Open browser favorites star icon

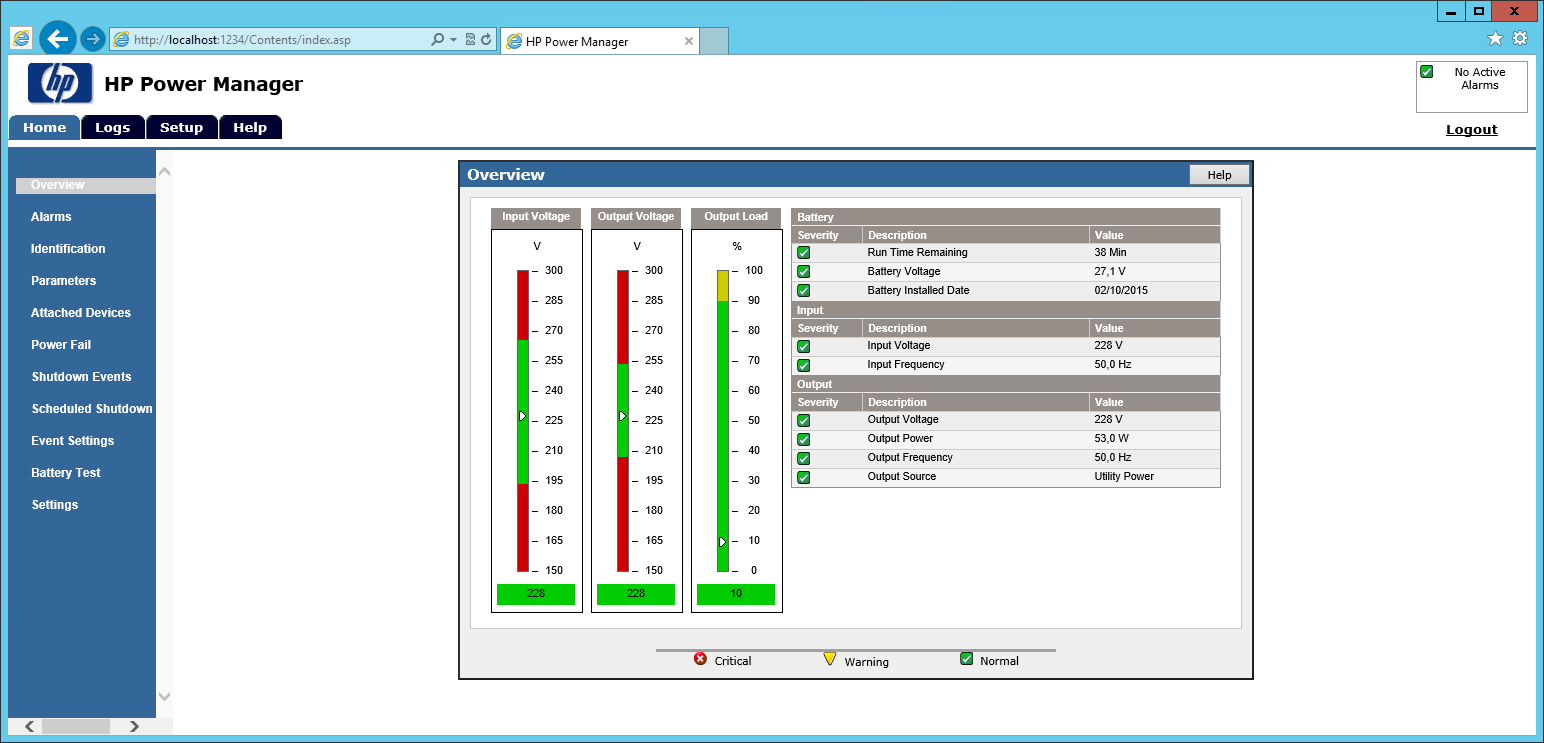[1495, 38]
